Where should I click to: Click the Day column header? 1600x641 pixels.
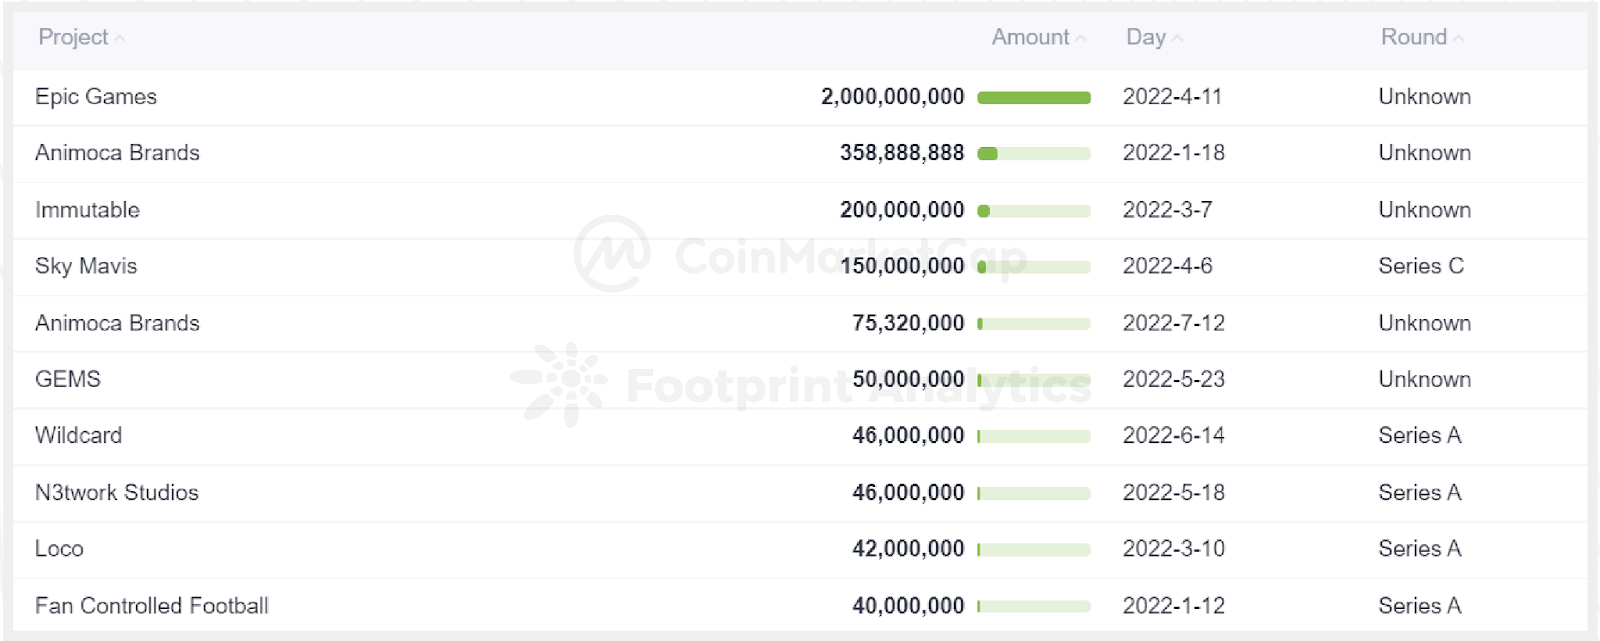click(1145, 37)
